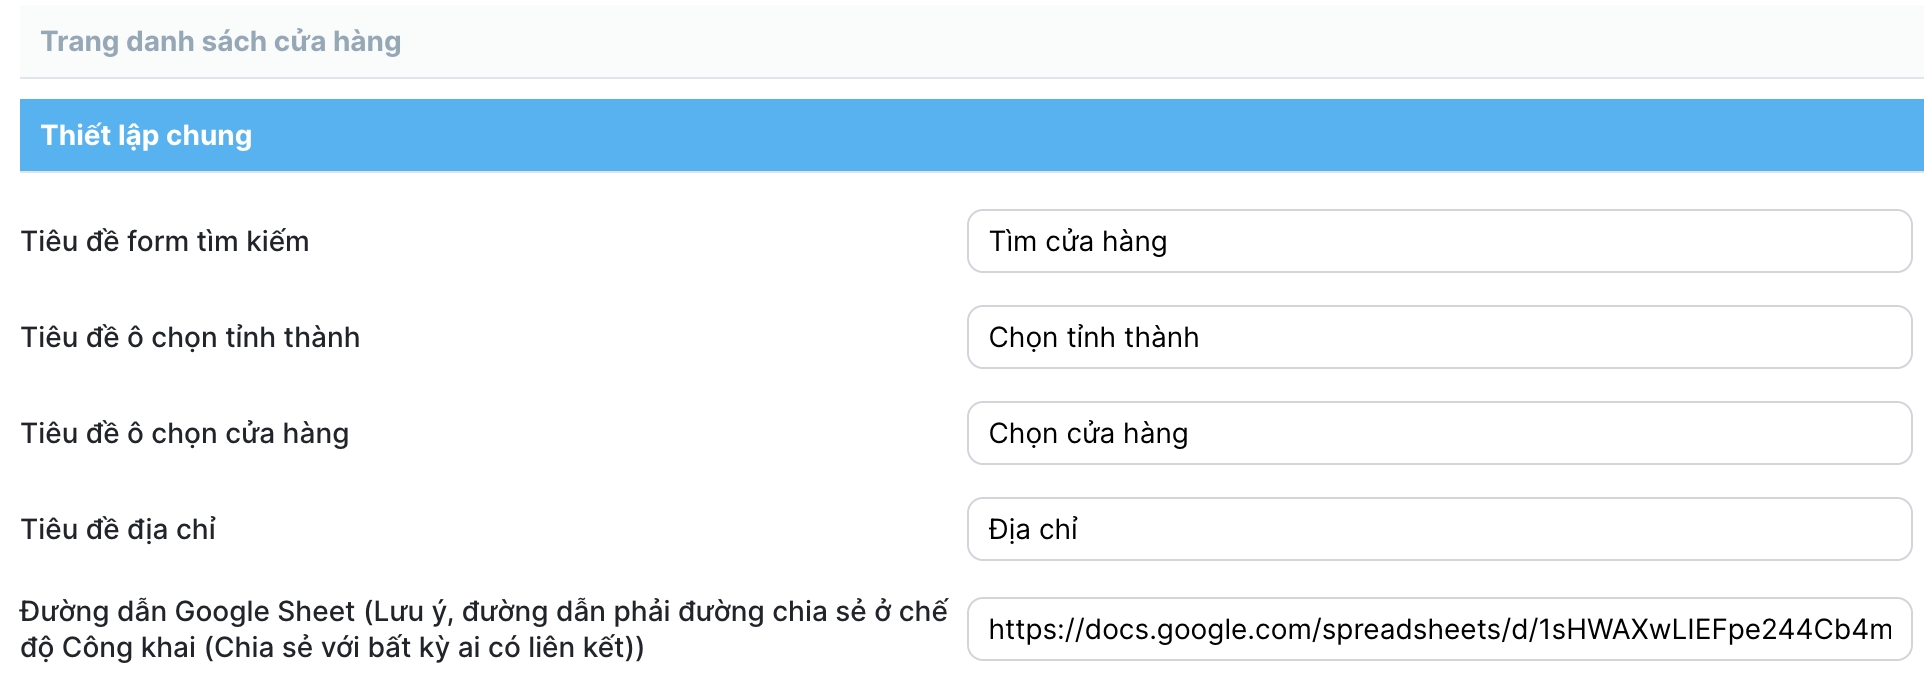Click the "Đường dẫn Google Sheet" label text
Image resolution: width=1924 pixels, height=684 pixels.
(x=187, y=611)
